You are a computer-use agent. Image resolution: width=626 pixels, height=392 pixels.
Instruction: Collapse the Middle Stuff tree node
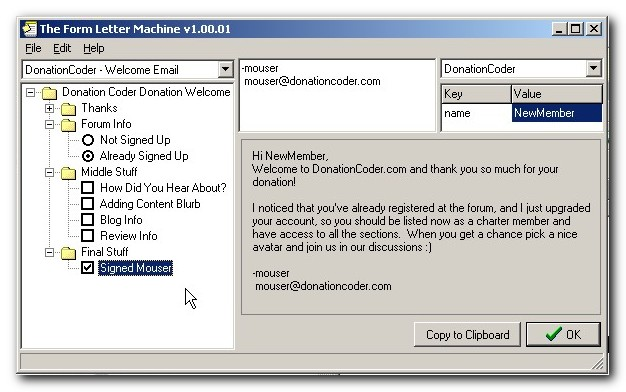[x=50, y=172]
